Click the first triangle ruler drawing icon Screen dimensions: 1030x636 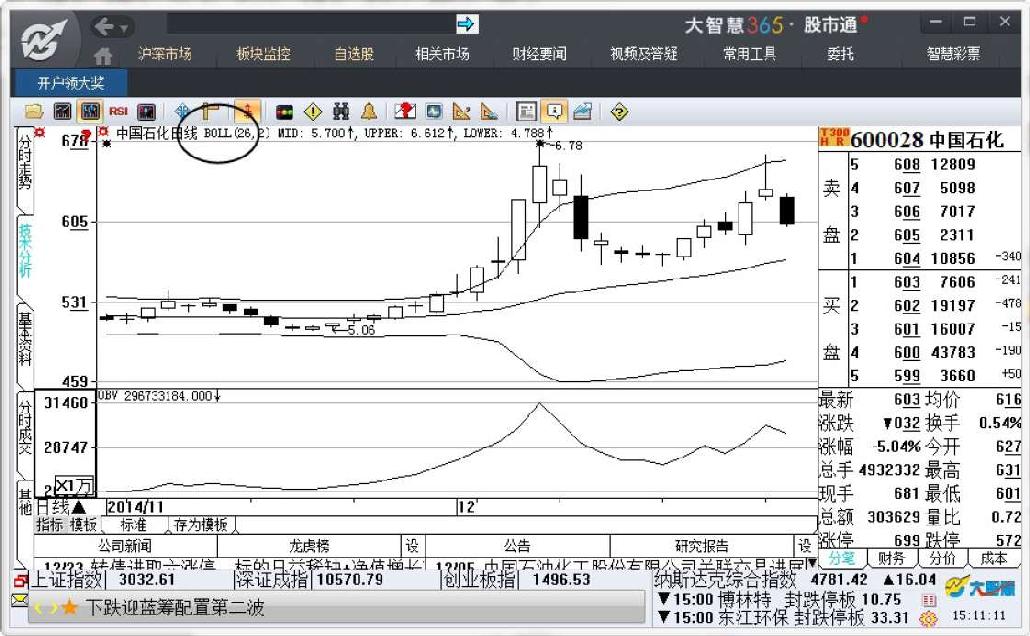tap(462, 112)
